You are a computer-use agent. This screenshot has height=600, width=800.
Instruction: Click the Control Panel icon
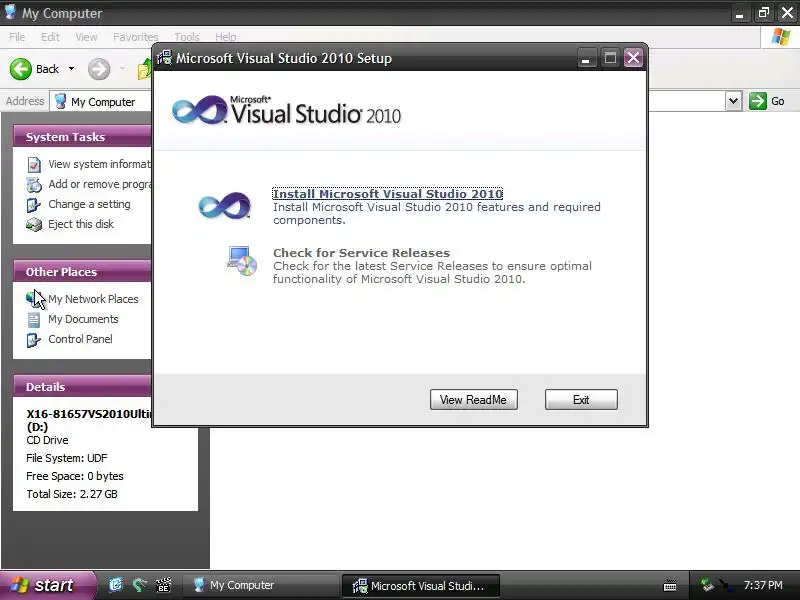coord(34,339)
